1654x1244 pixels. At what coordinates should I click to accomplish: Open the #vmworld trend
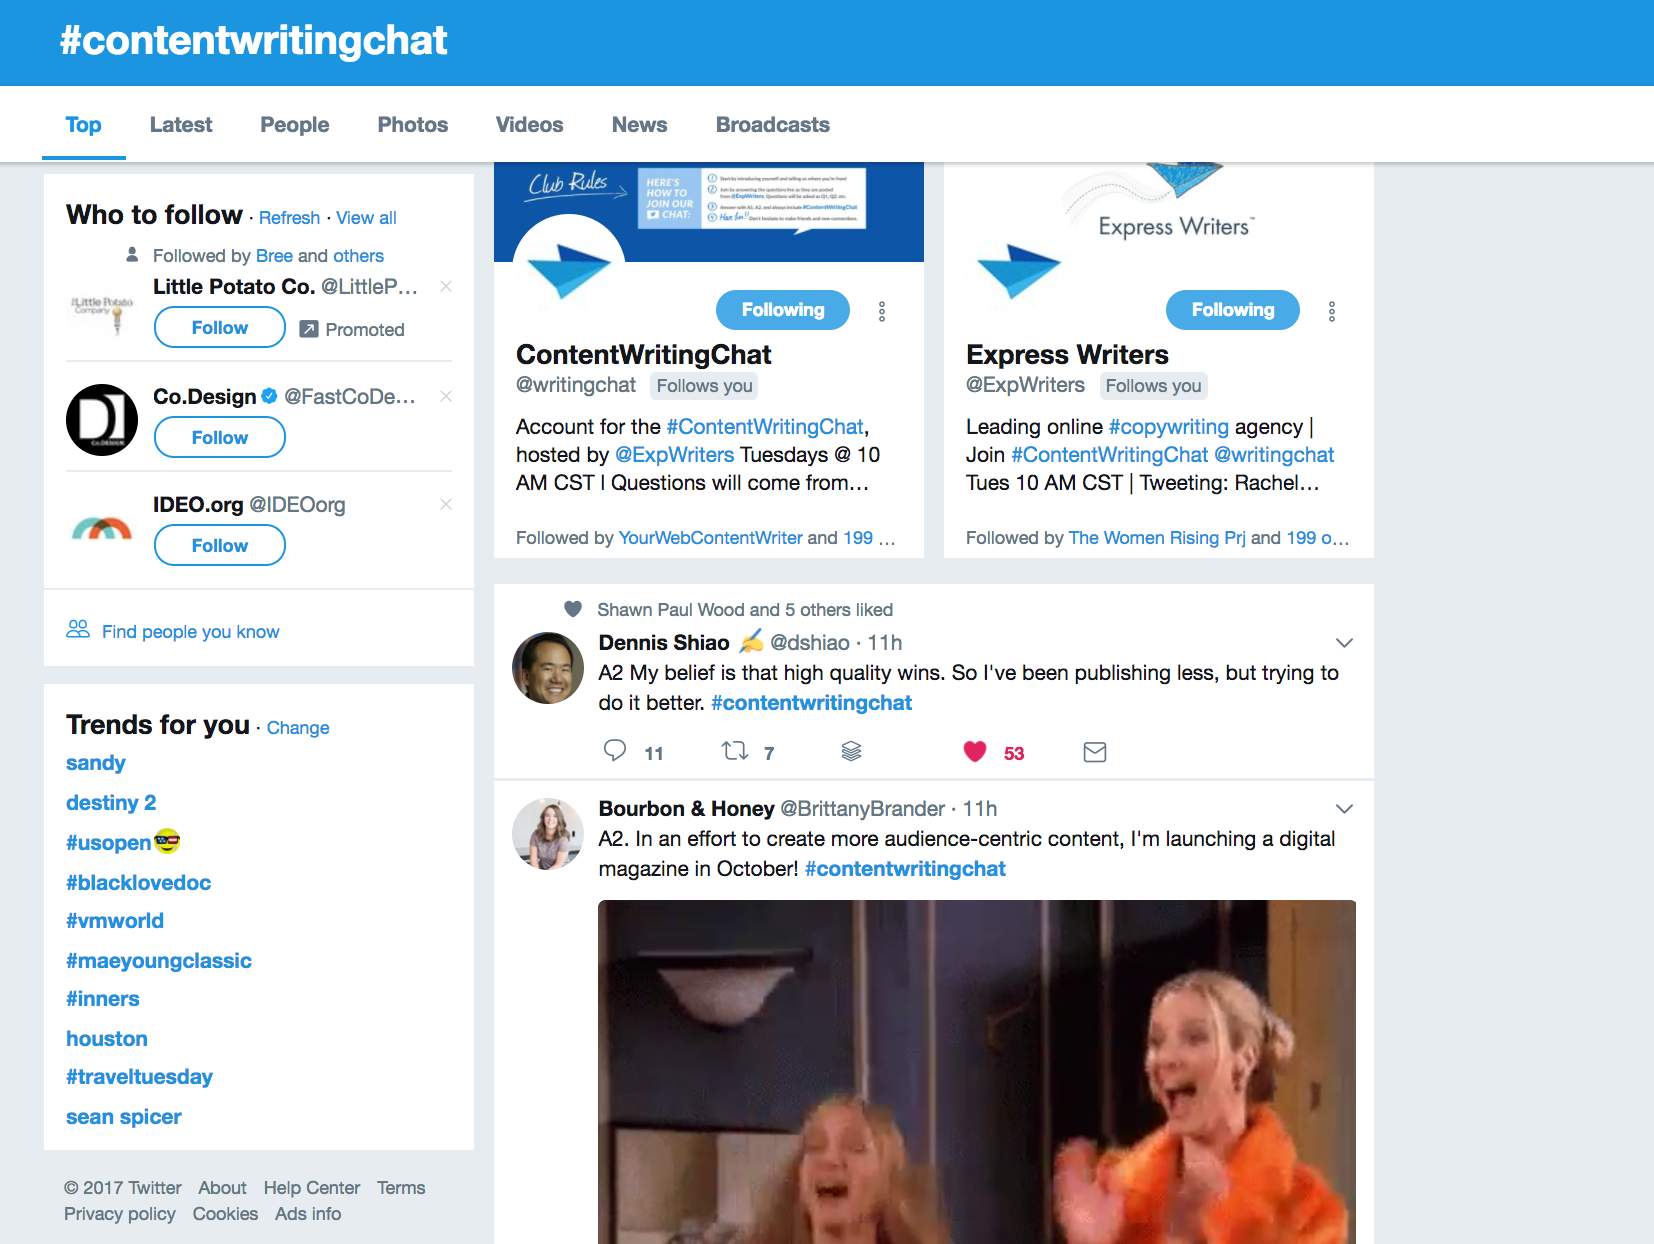[115, 921]
